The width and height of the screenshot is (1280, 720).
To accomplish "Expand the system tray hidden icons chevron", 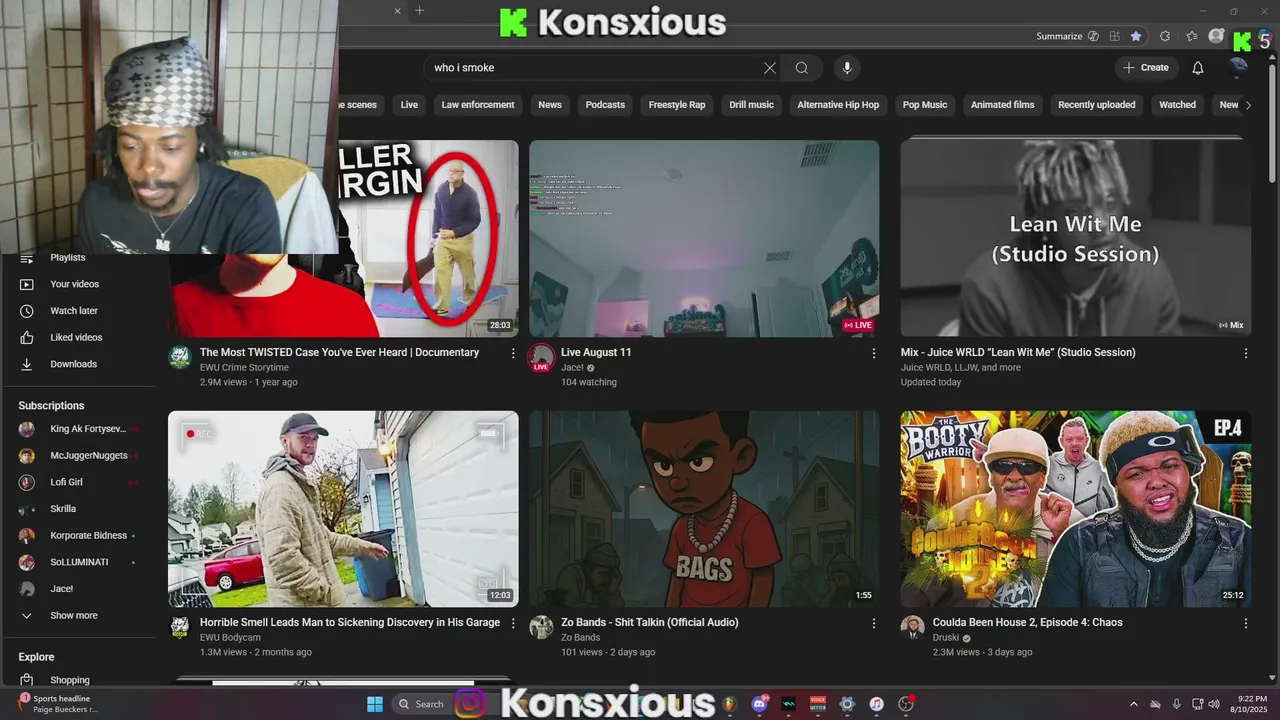I will [x=1133, y=704].
